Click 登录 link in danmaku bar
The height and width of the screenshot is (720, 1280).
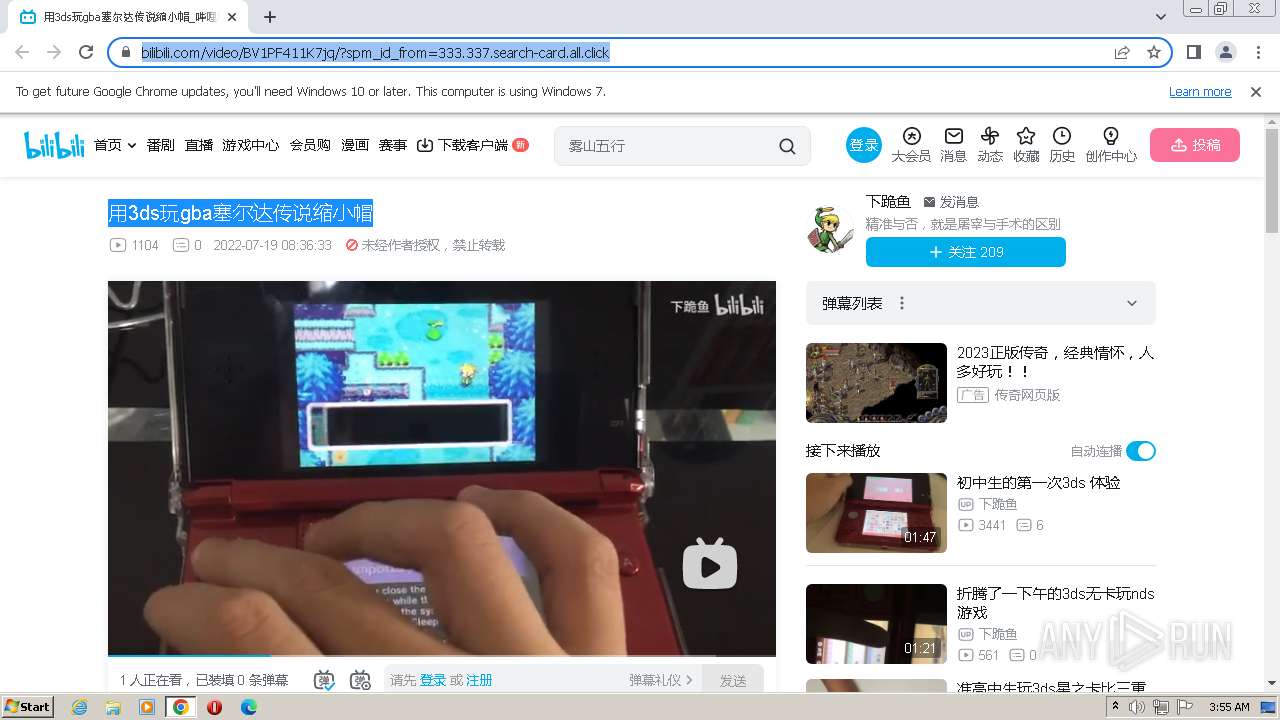coord(433,680)
